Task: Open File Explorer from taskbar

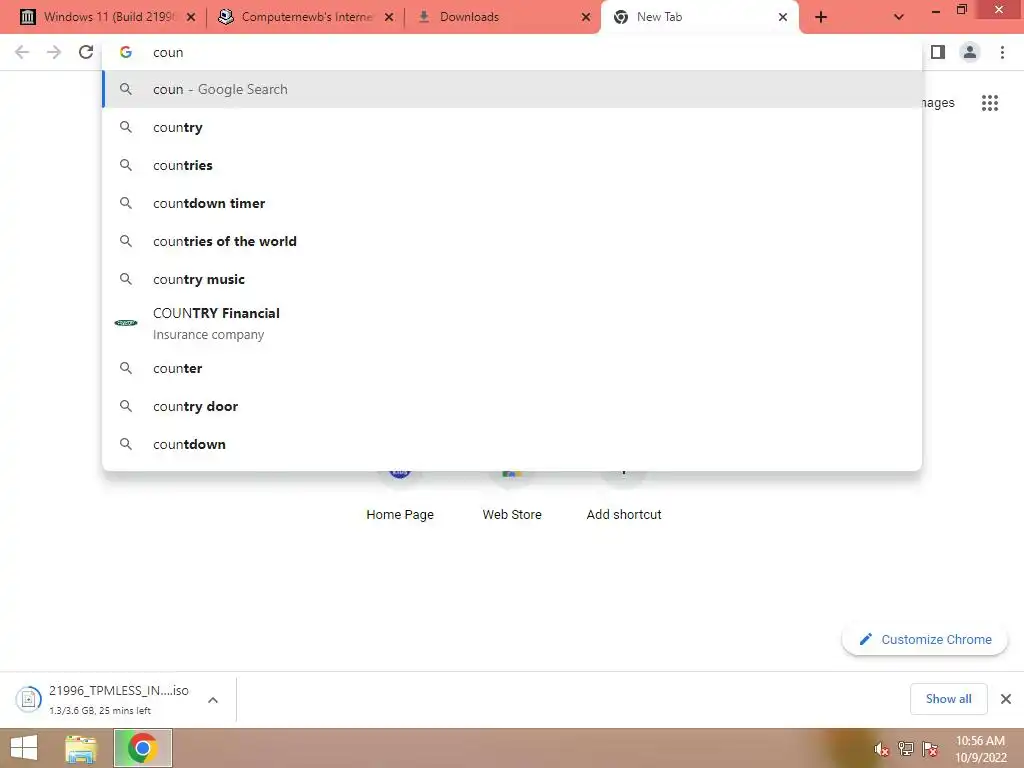Action: pyautogui.click(x=81, y=748)
